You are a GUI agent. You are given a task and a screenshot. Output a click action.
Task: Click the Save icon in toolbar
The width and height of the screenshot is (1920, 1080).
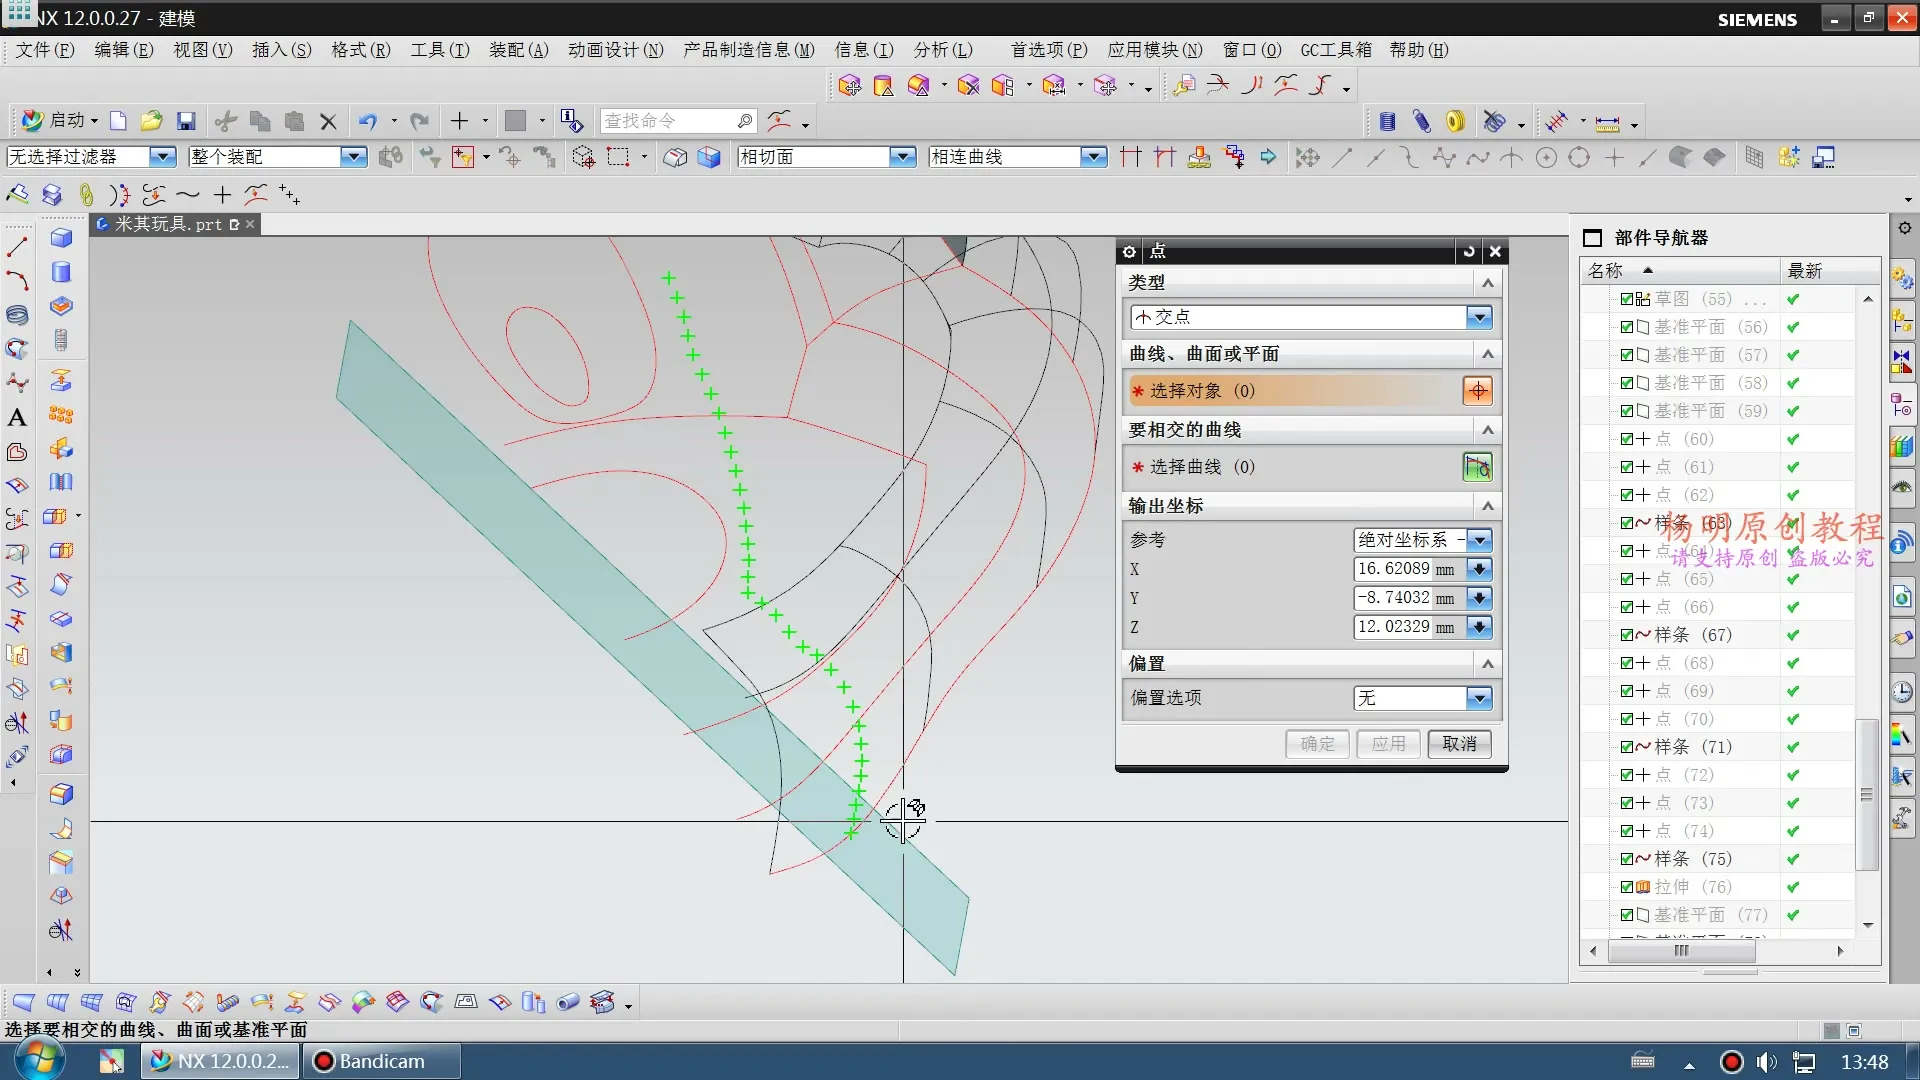pyautogui.click(x=186, y=121)
